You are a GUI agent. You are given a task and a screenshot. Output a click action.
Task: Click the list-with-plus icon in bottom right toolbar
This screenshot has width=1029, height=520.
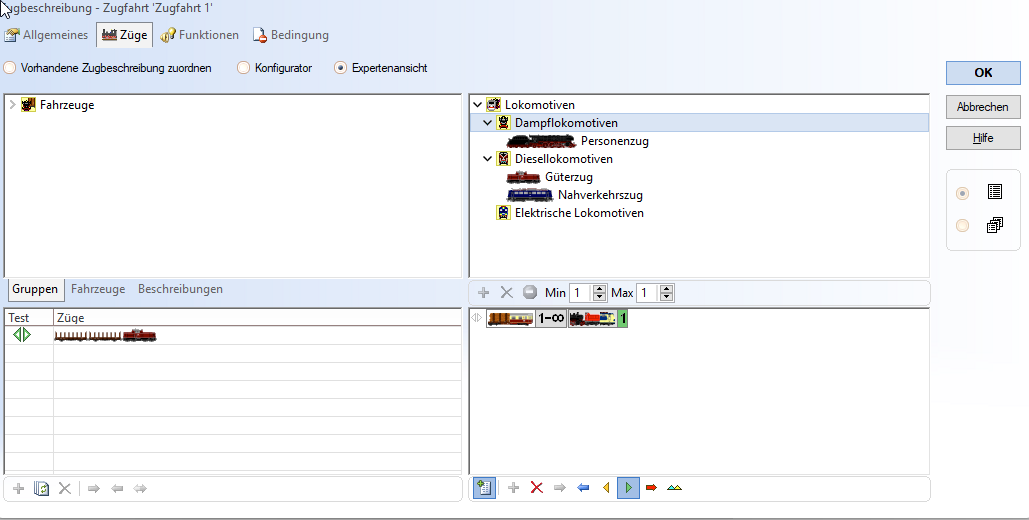[x=483, y=488]
